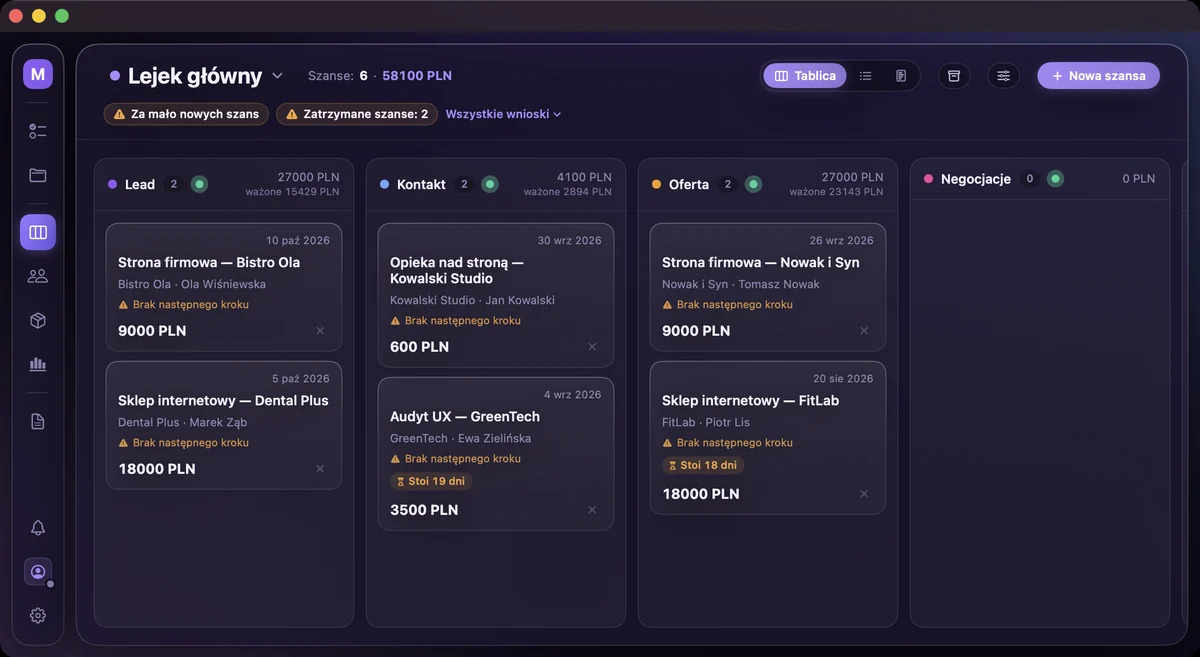The height and width of the screenshot is (657, 1200).
Task: Click the '10 paź 2026' date
Action: [298, 241]
